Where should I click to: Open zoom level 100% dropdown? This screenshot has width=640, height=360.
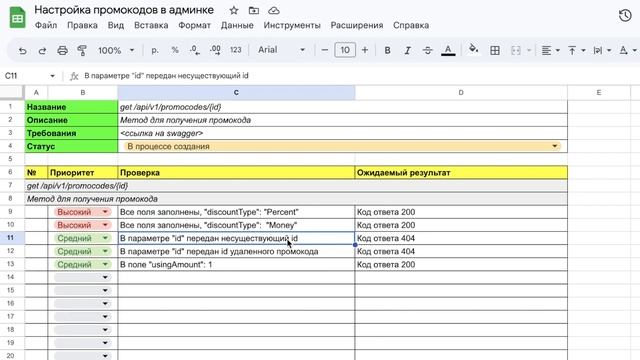[x=116, y=50]
